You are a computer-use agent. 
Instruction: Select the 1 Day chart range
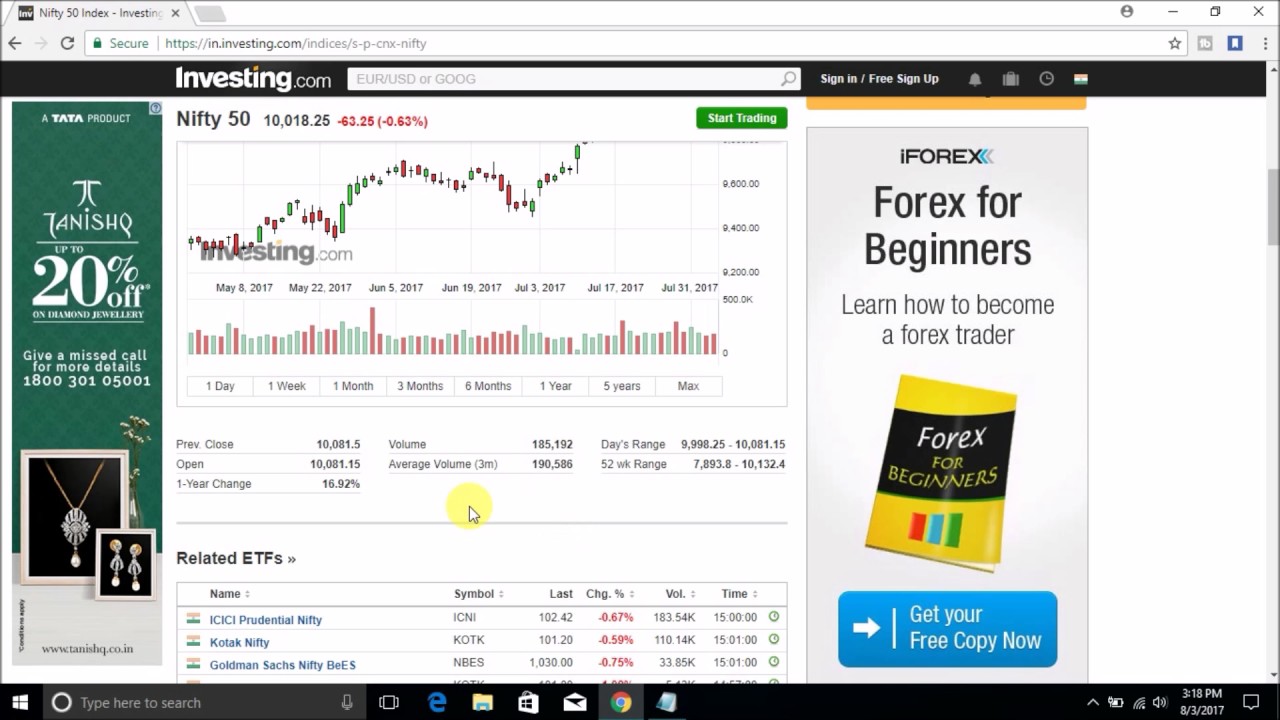(x=220, y=386)
